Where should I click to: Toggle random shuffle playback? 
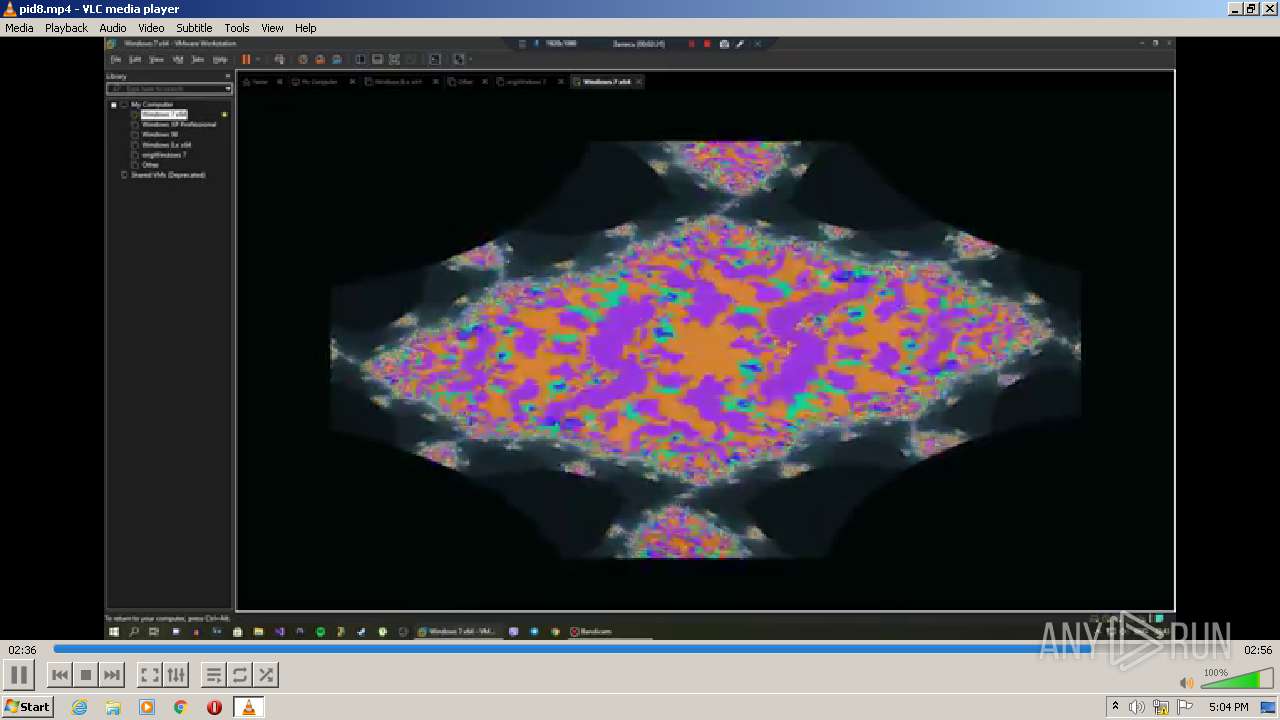(265, 675)
